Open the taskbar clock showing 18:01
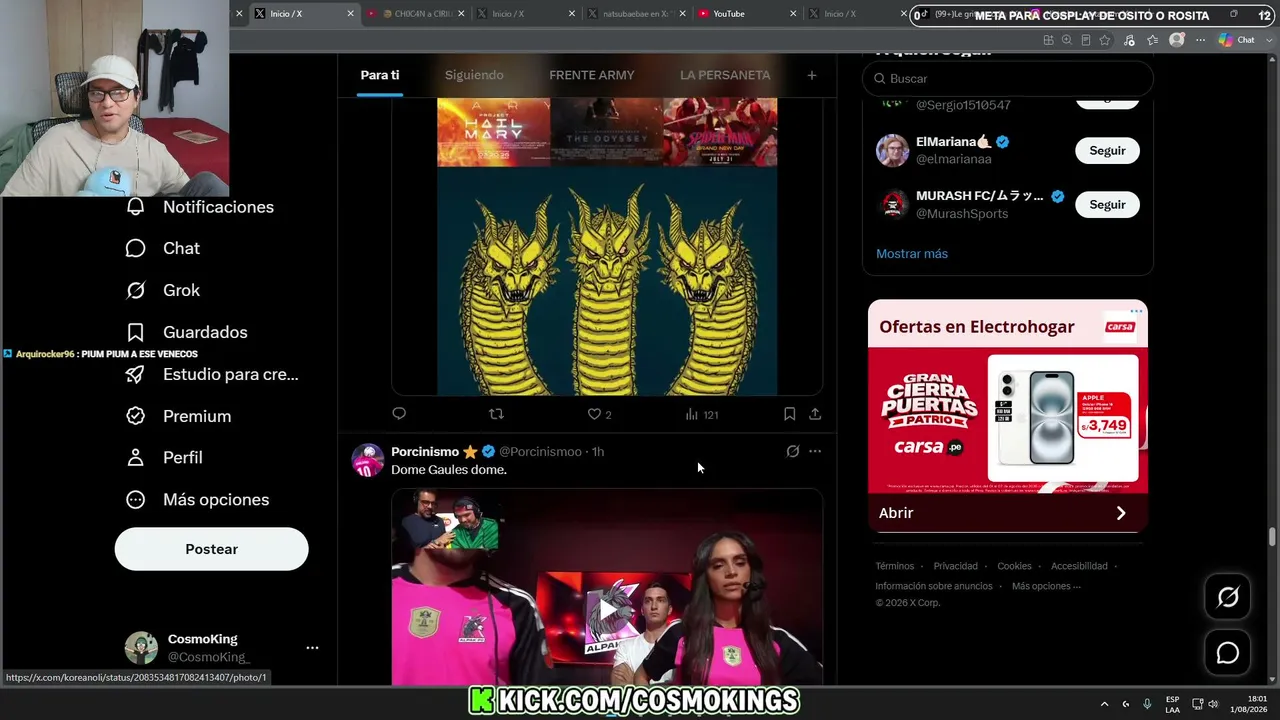Viewport: 1280px width, 720px height. (x=1249, y=704)
